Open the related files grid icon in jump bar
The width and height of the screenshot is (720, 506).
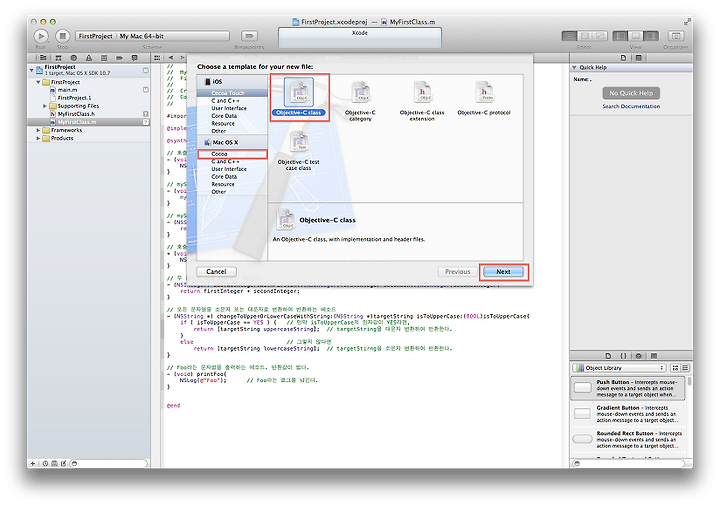(157, 58)
